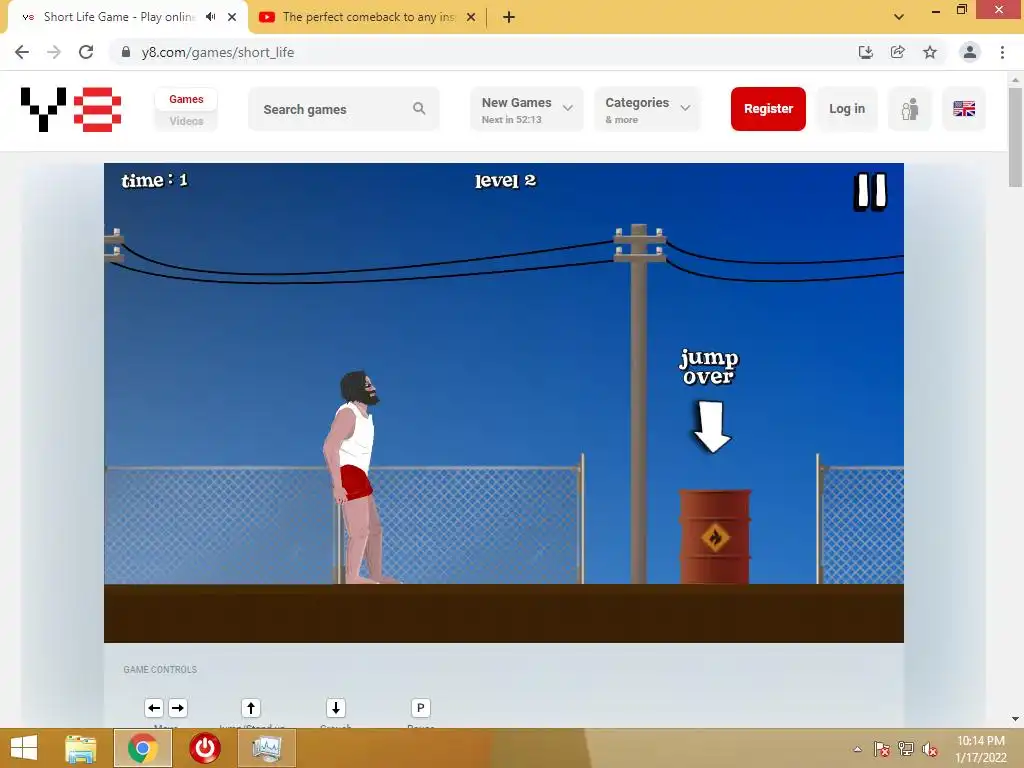Select the Games tab on Y8
Viewport: 1024px width, 768px height.
tap(186, 99)
